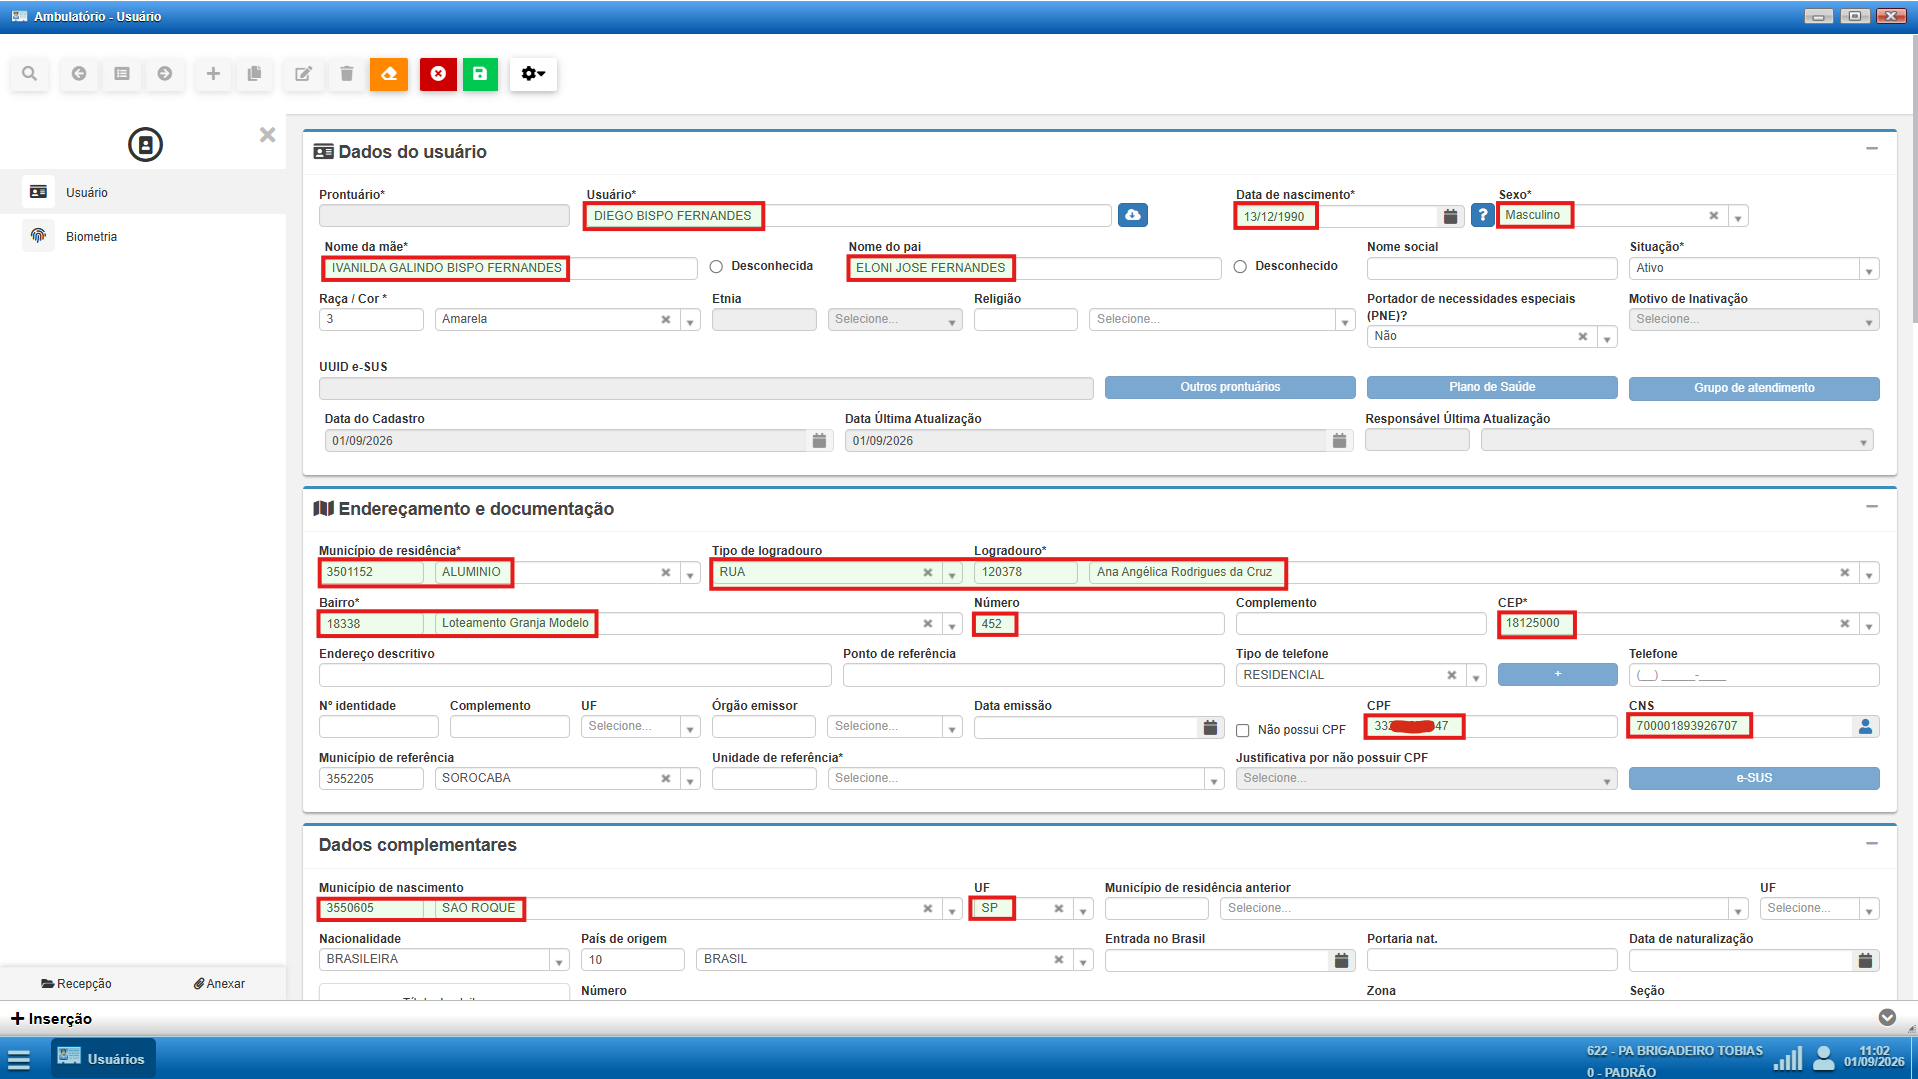Open the Religião Selecione dropdown

click(x=1221, y=320)
